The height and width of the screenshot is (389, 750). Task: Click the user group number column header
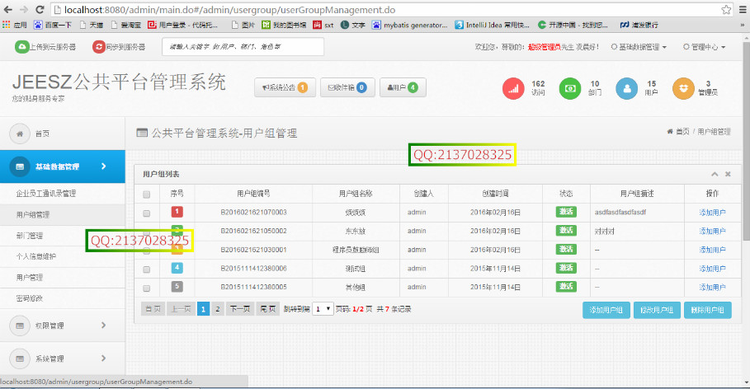coord(254,193)
